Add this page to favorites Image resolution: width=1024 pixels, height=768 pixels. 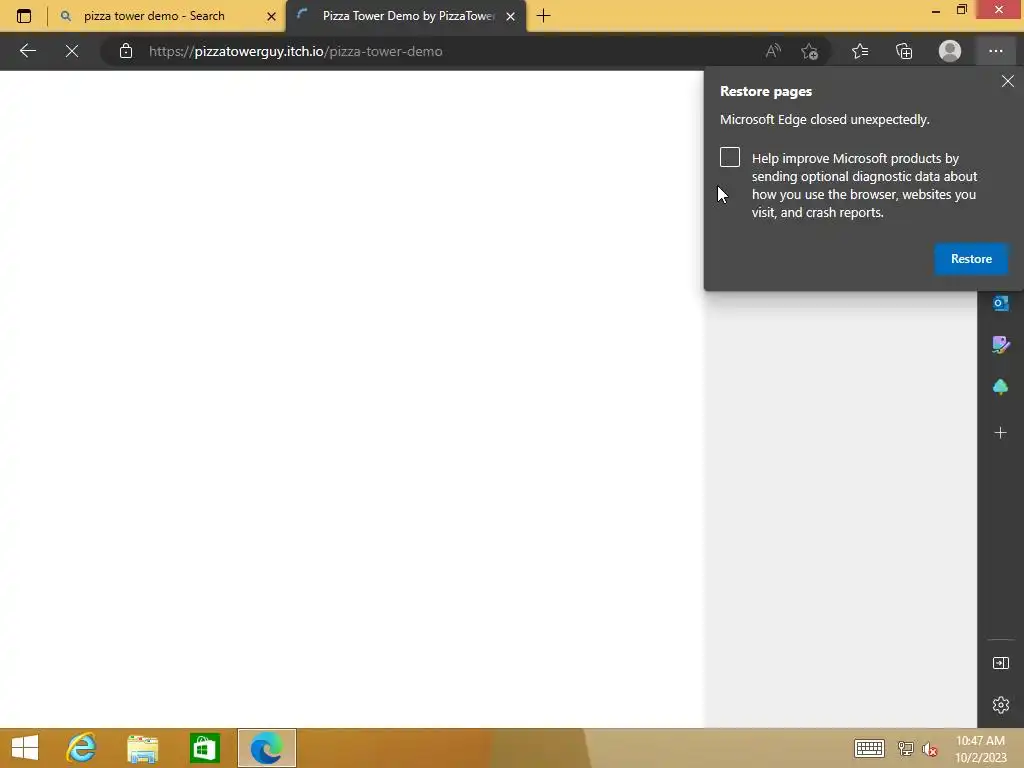(x=810, y=51)
